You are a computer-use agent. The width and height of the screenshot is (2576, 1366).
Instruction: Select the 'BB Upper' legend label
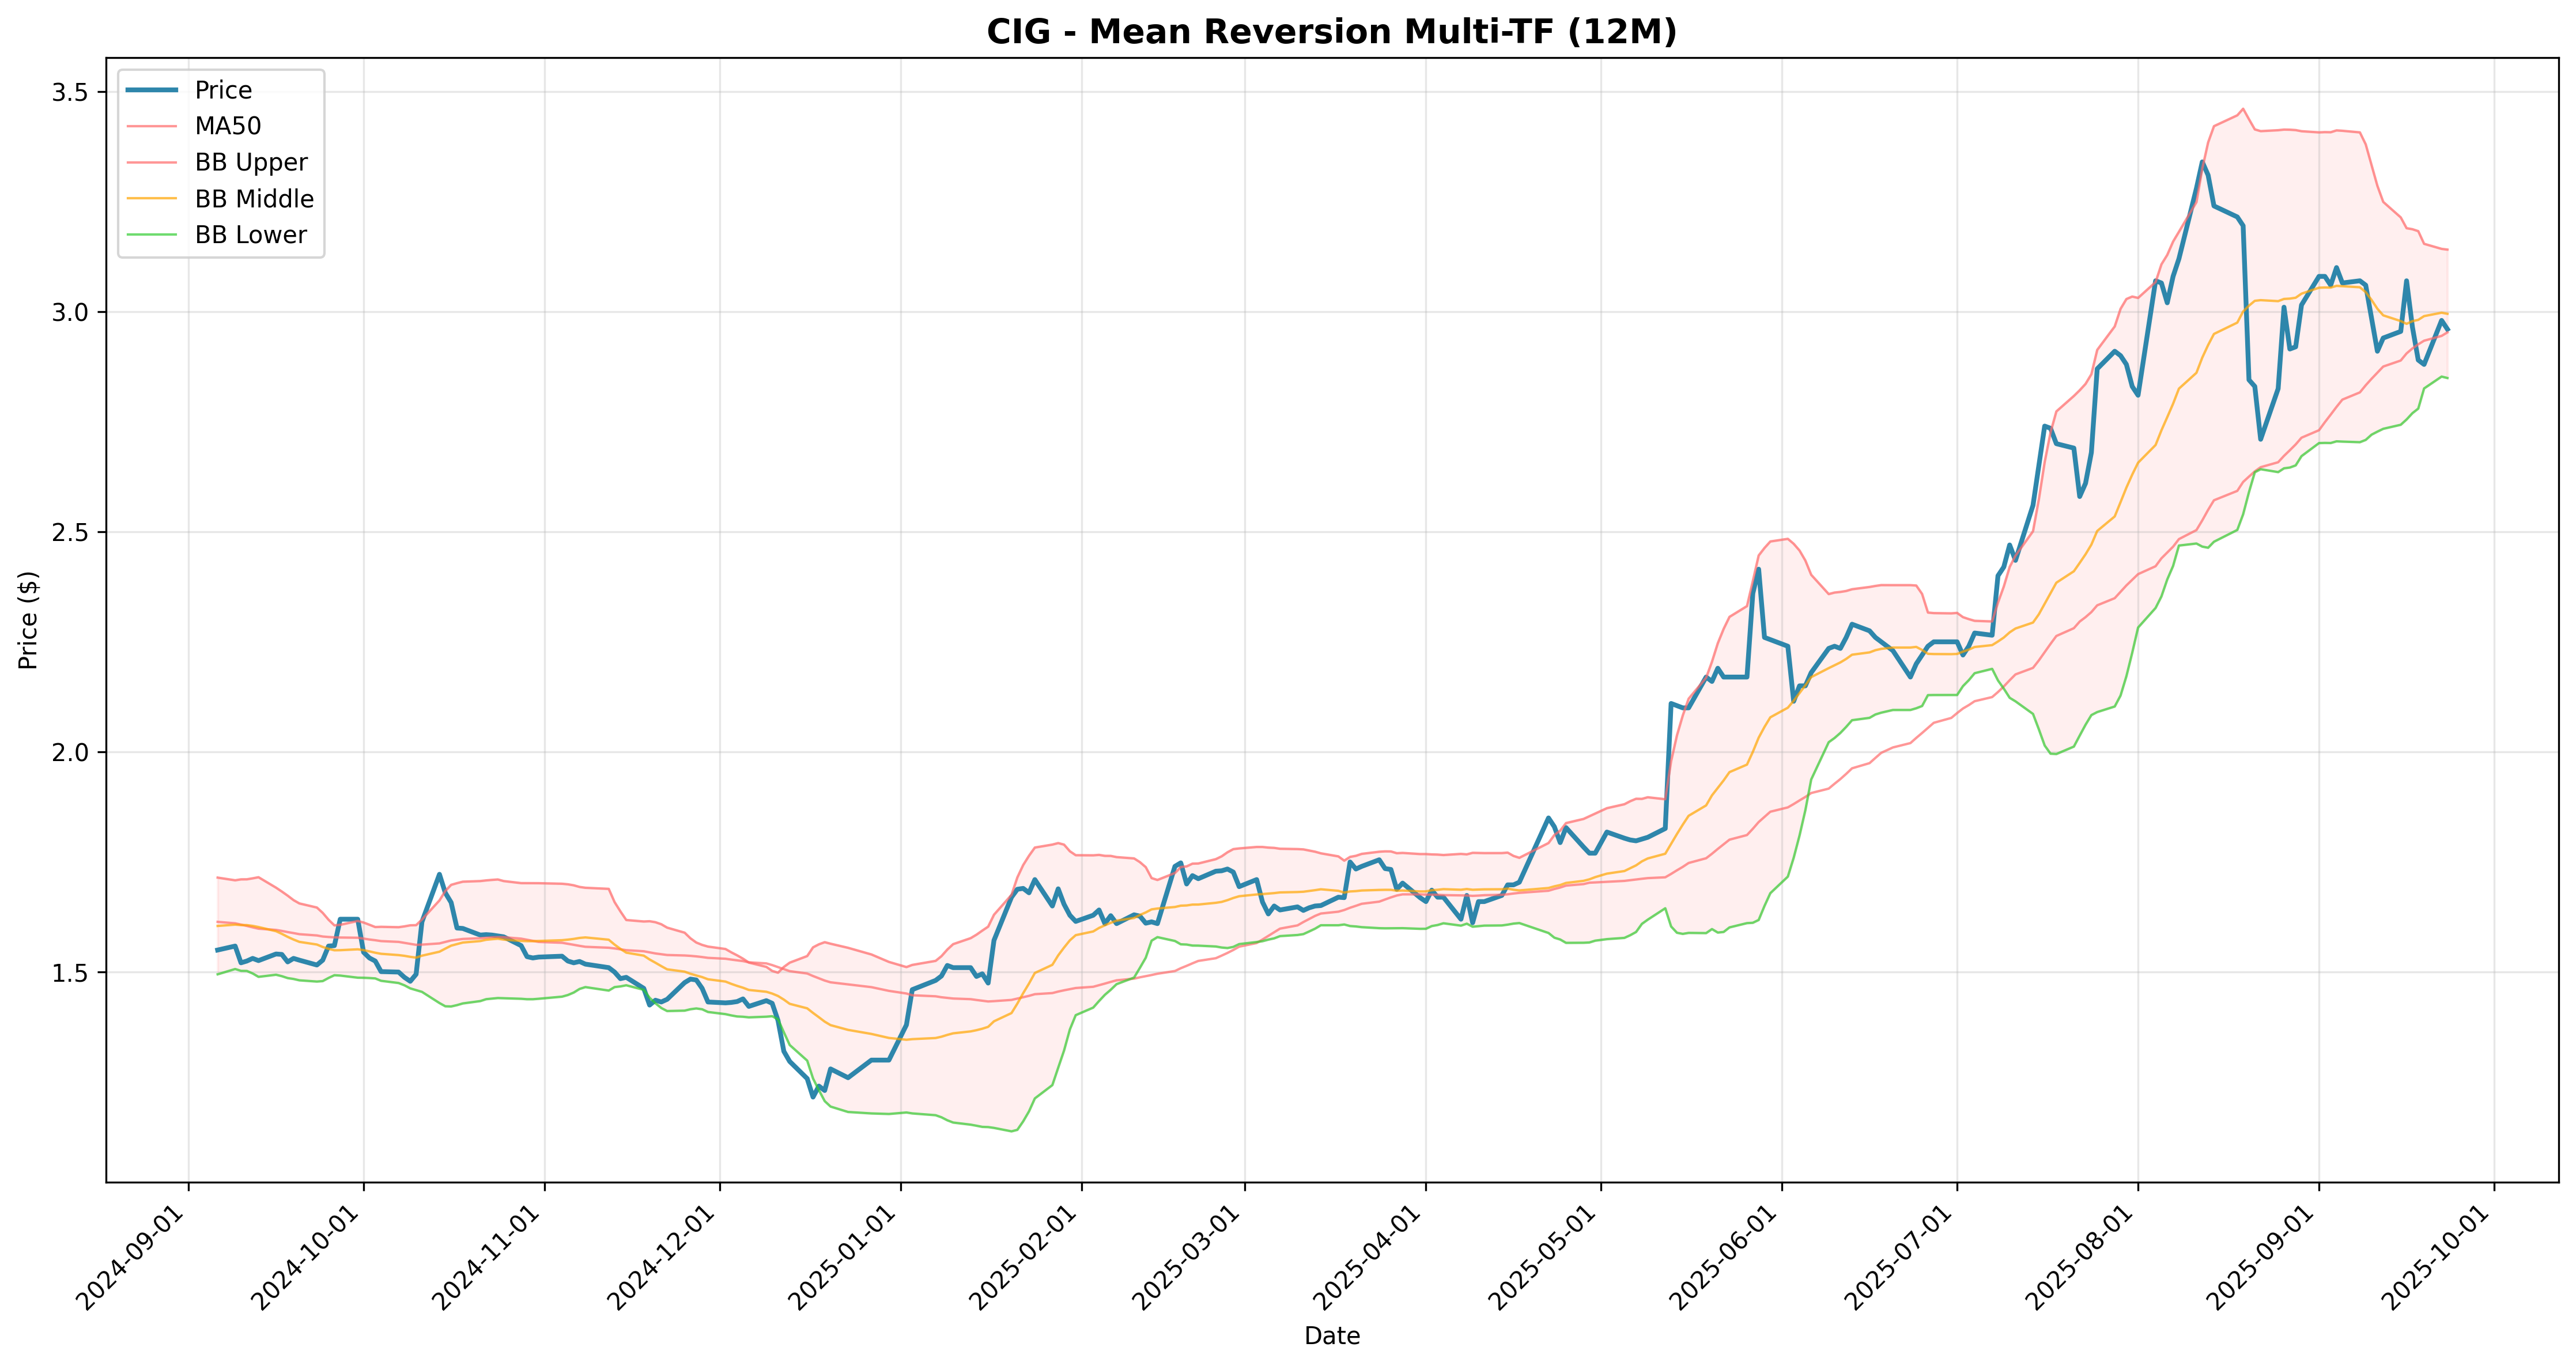251,162
